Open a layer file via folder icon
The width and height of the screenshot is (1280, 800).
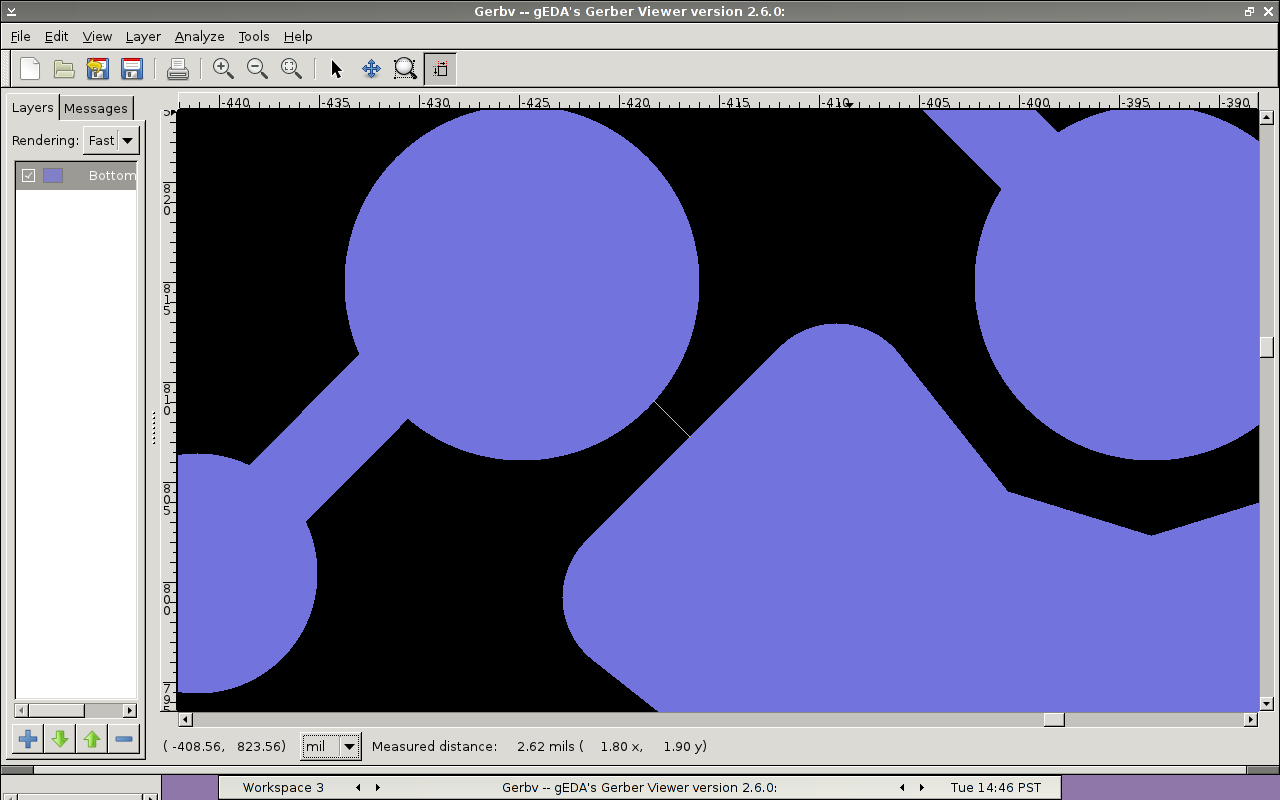tap(64, 69)
